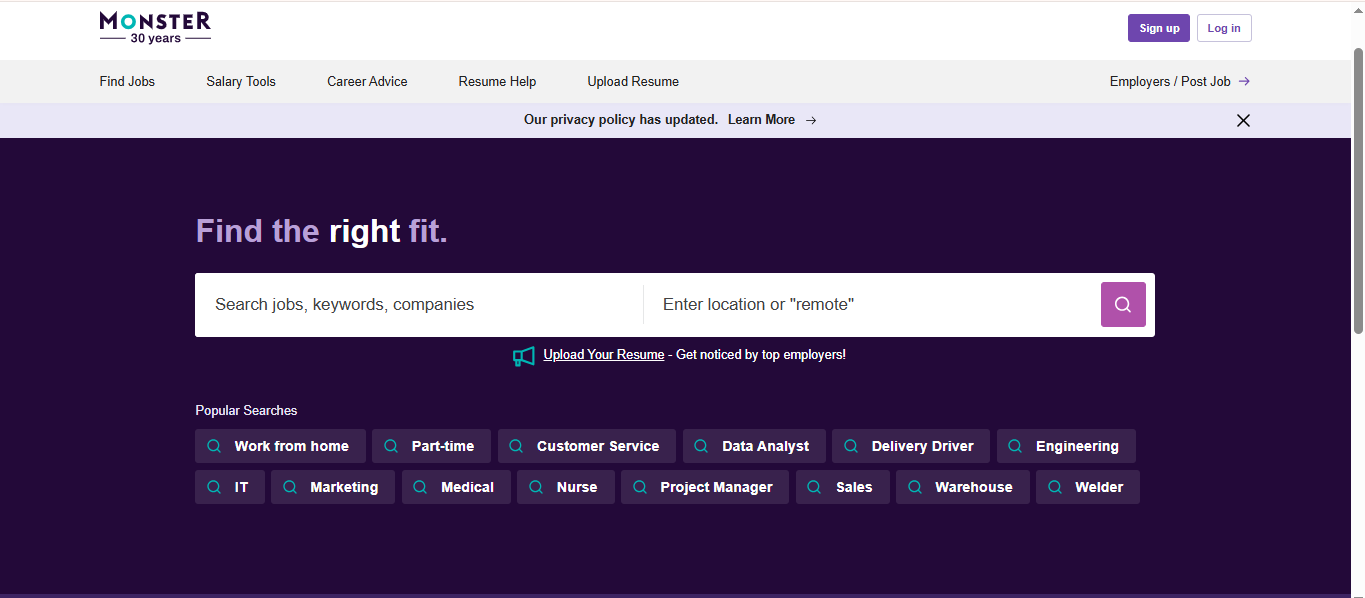The height and width of the screenshot is (598, 1365).
Task: Click the Sign up button
Action: pos(1159,28)
